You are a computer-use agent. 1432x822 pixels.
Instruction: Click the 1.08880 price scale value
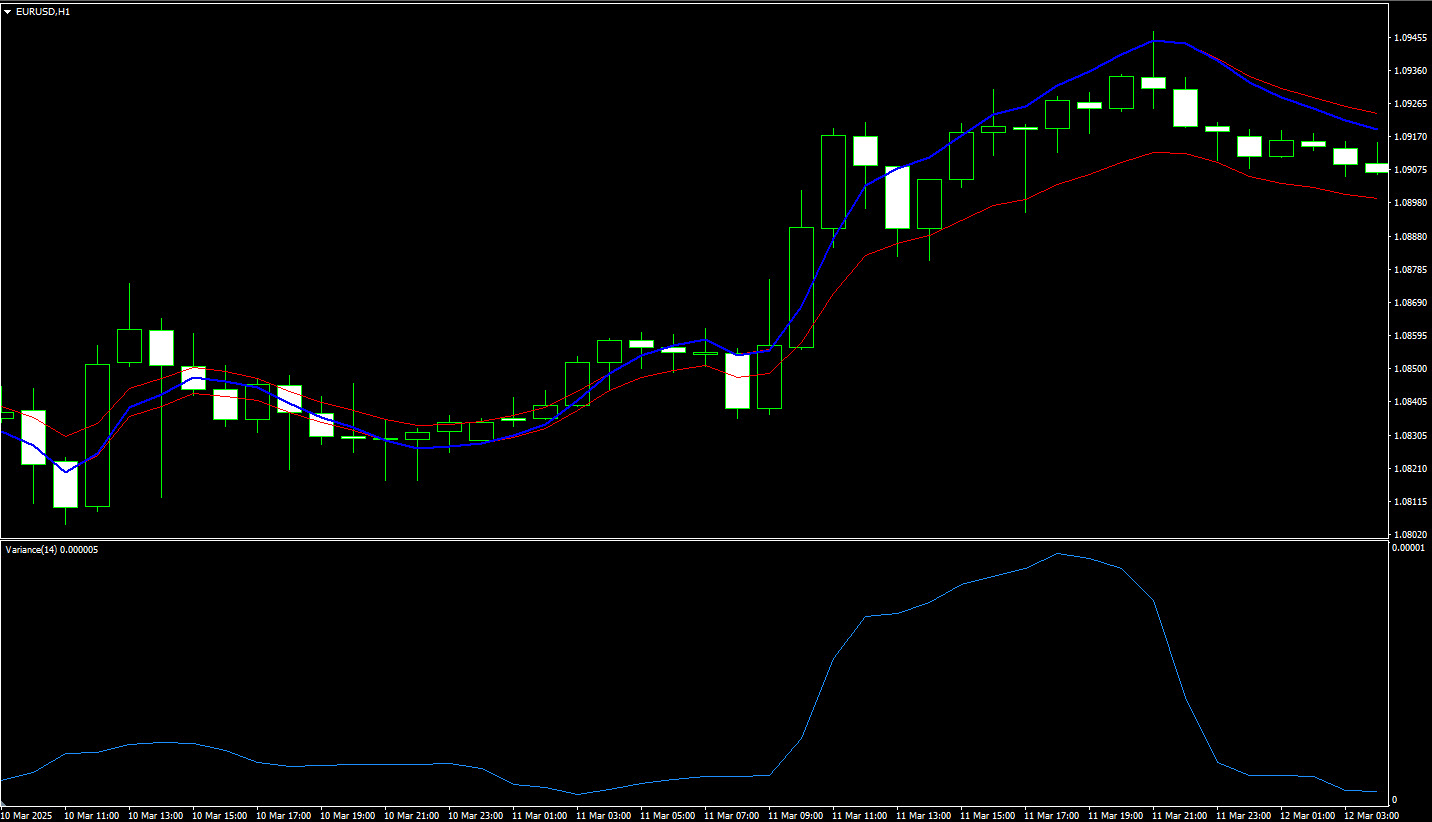(1409, 237)
